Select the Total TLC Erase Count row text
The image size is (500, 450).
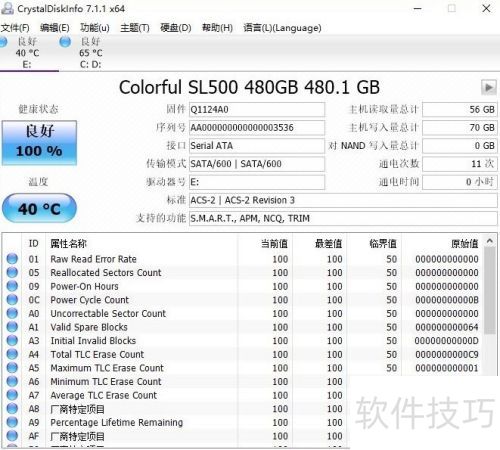[x=97, y=354]
